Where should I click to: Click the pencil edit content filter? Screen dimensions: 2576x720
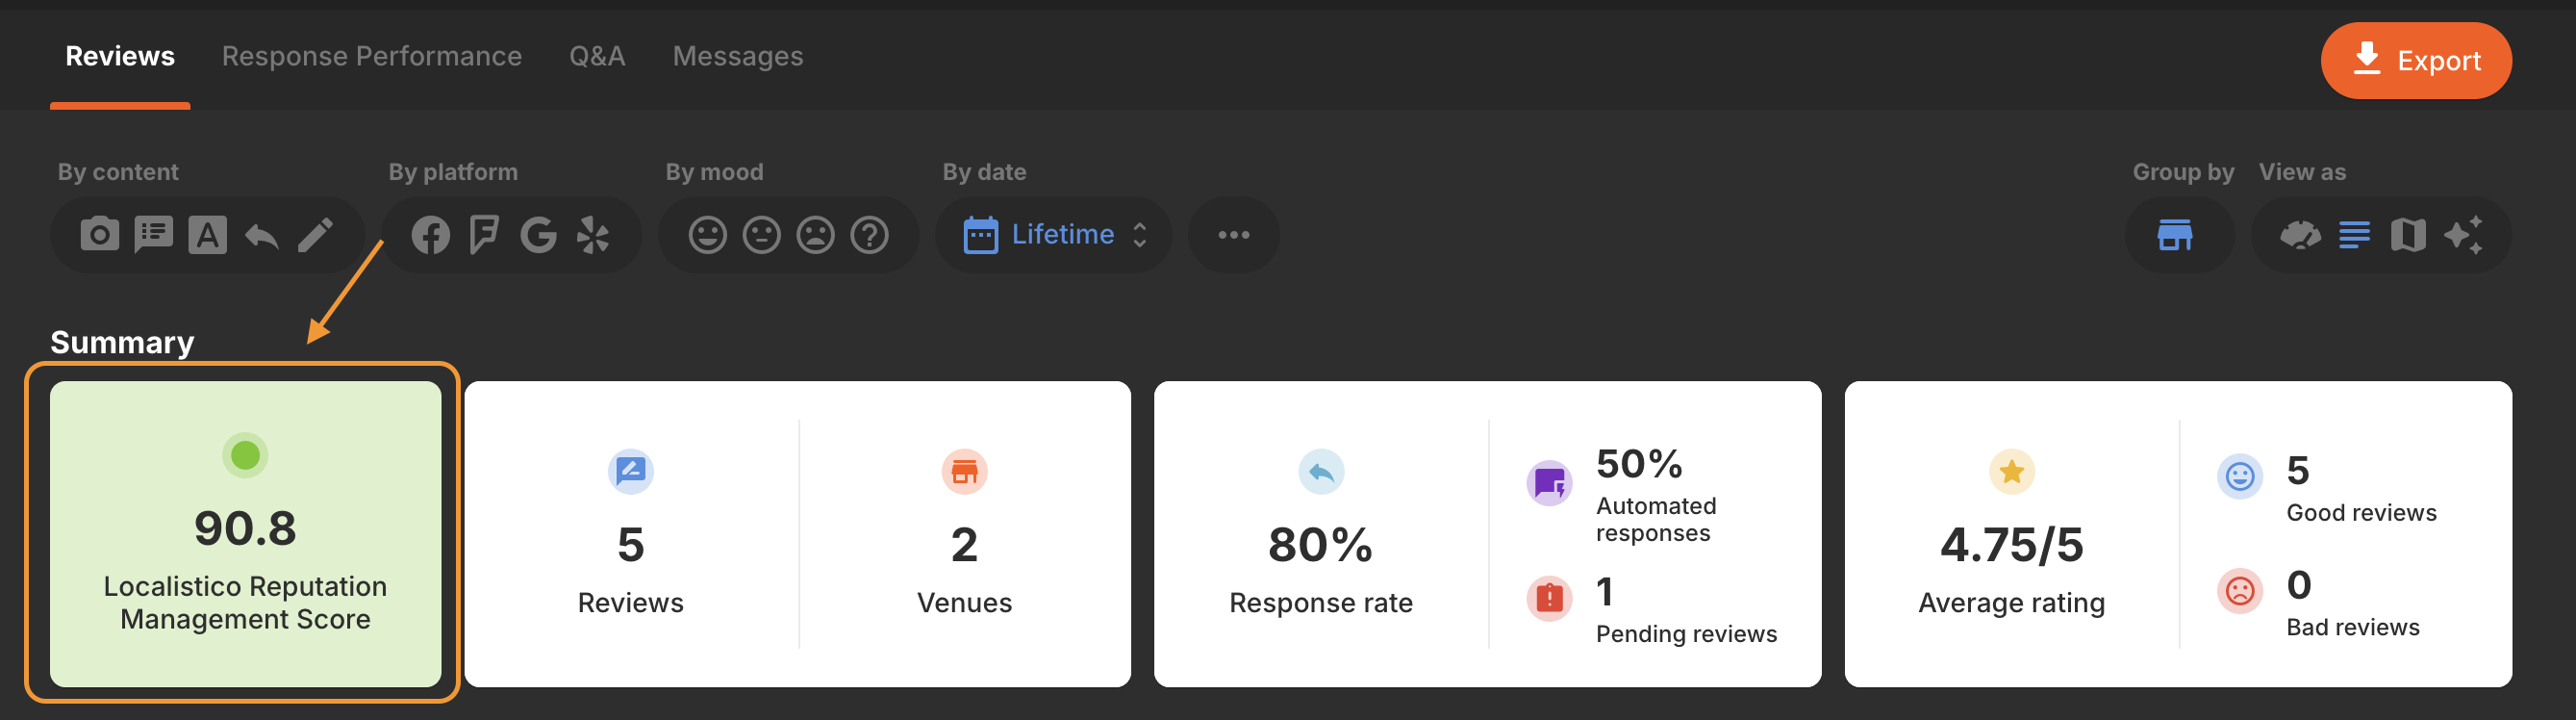click(316, 235)
